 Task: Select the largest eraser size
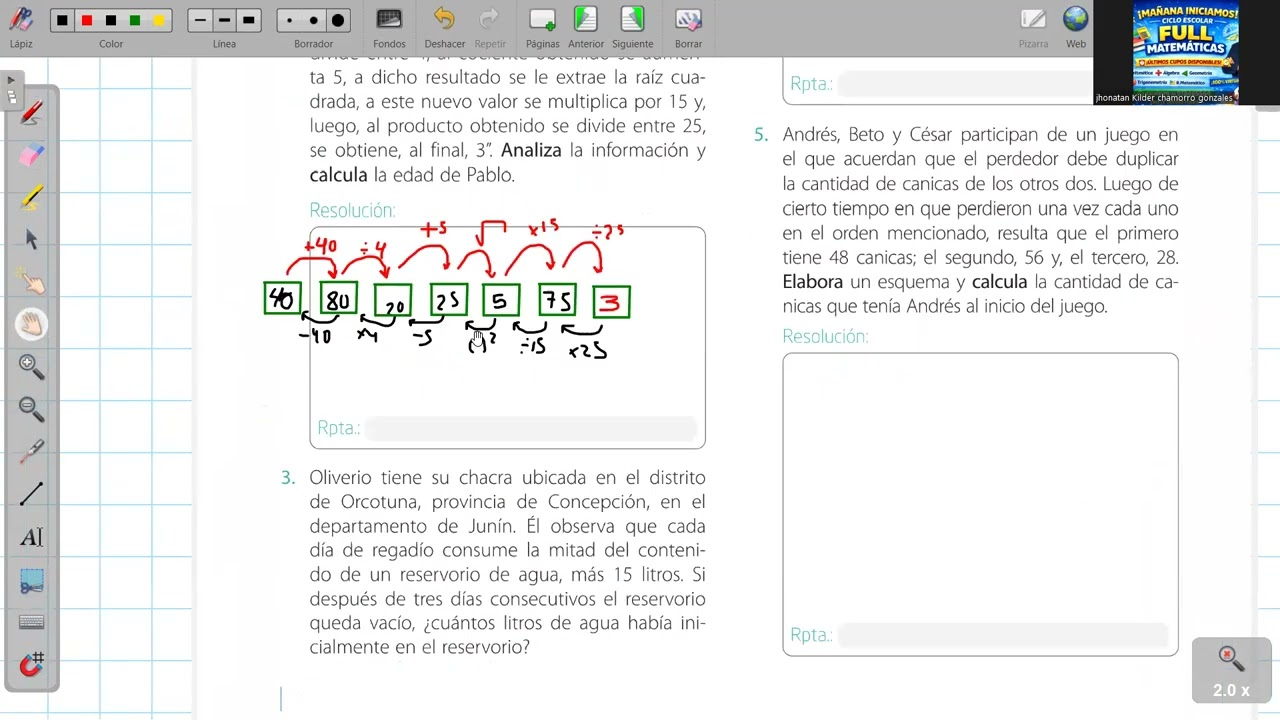pos(338,20)
